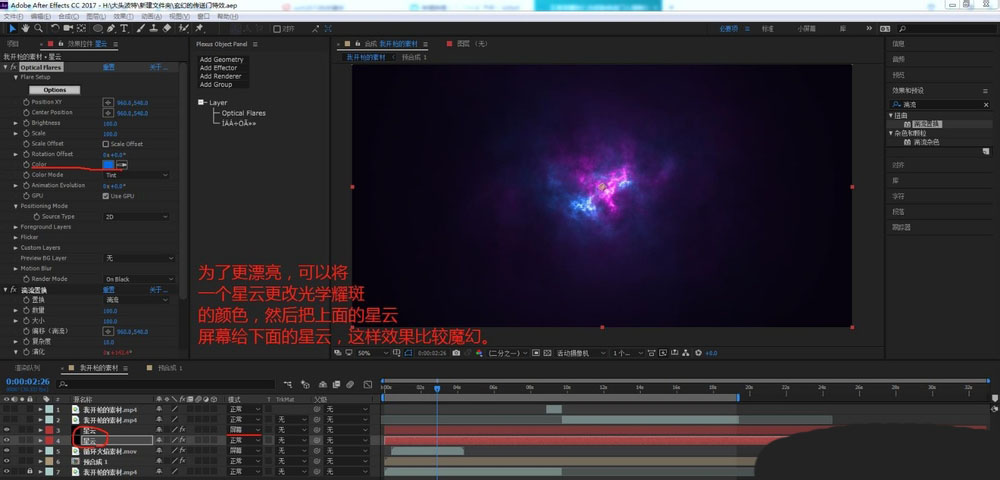
Task: Toggle visibility eye of layer 3
Action: pos(7,429)
